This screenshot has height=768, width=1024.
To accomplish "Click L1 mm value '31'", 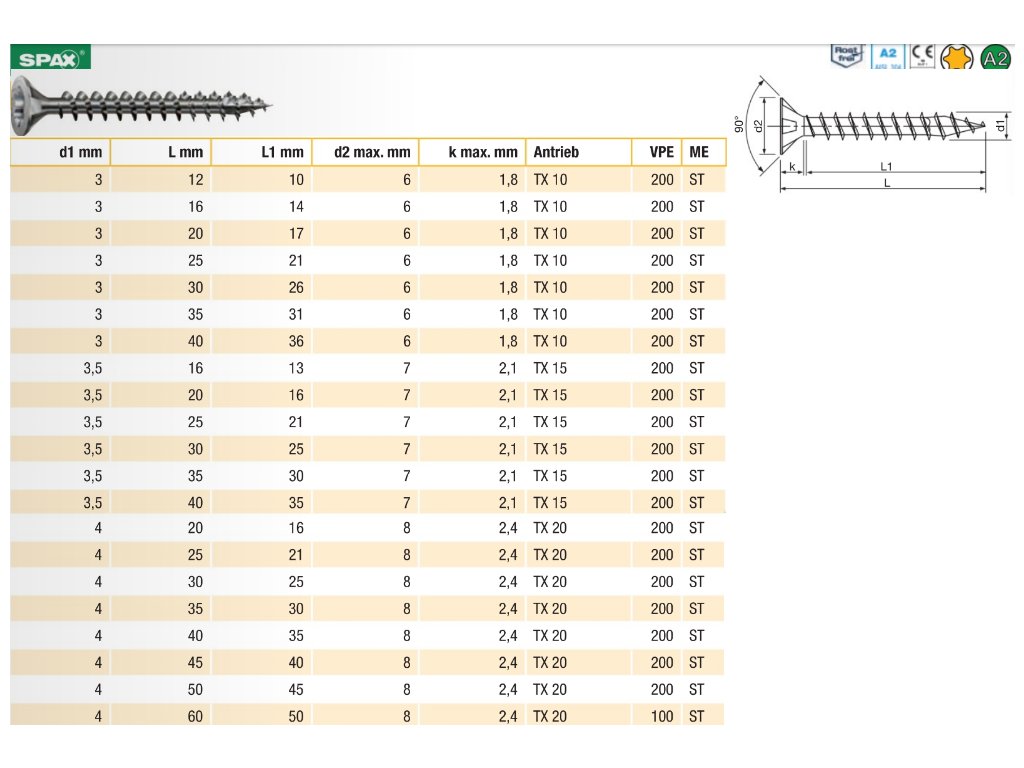I will (296, 314).
